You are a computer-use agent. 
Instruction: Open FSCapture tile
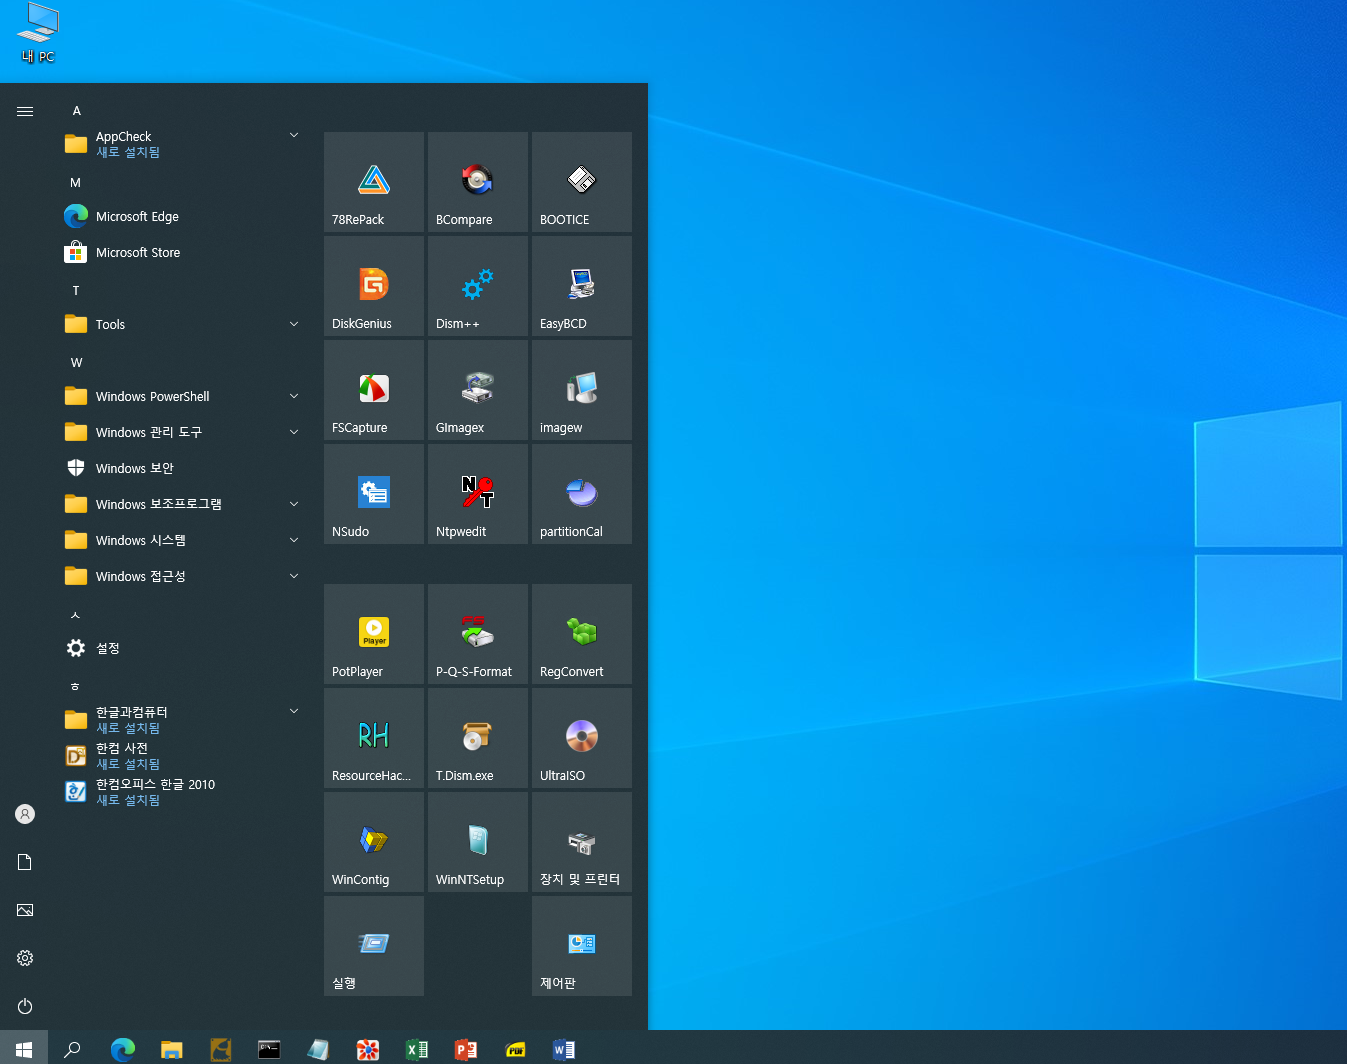pyautogui.click(x=374, y=390)
